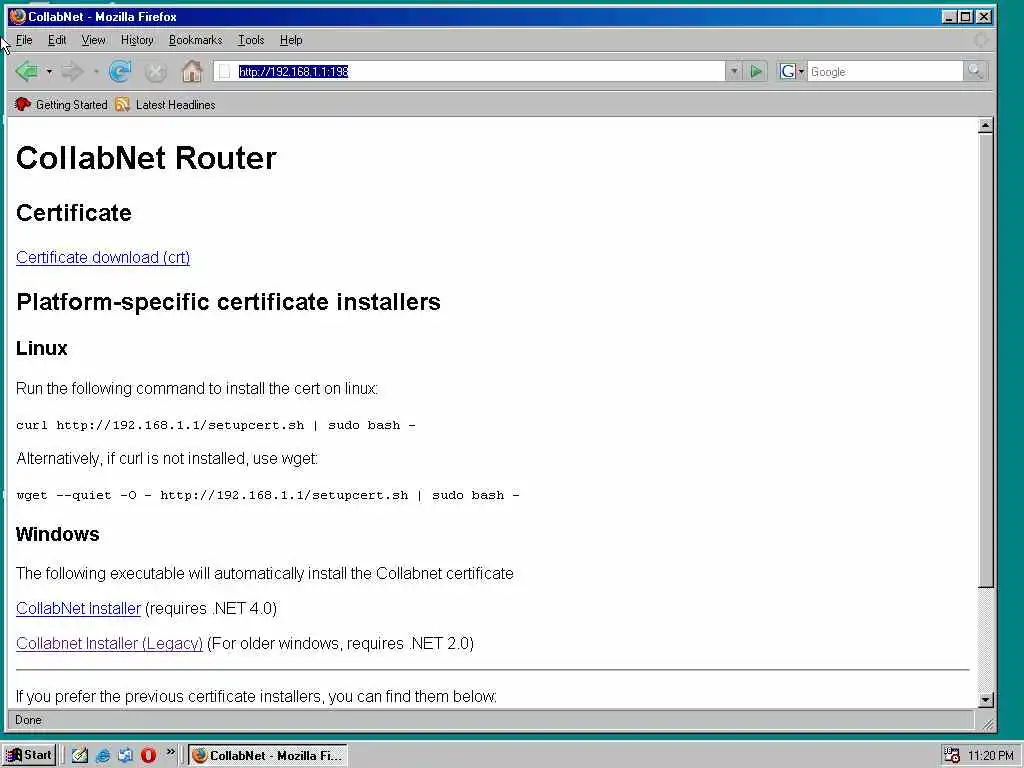The image size is (1024, 768).
Task: Click the scrollbar up arrow
Action: click(x=985, y=125)
